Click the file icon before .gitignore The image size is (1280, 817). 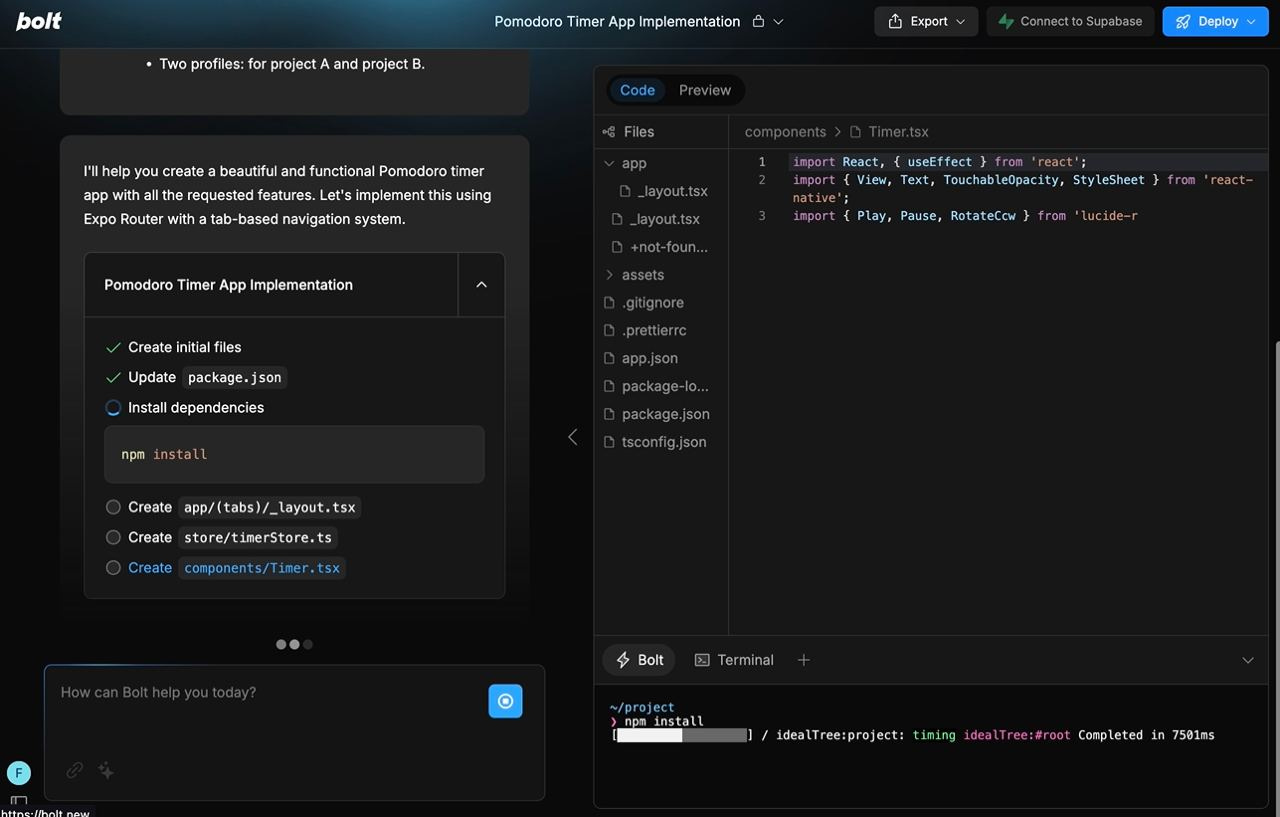pos(609,303)
